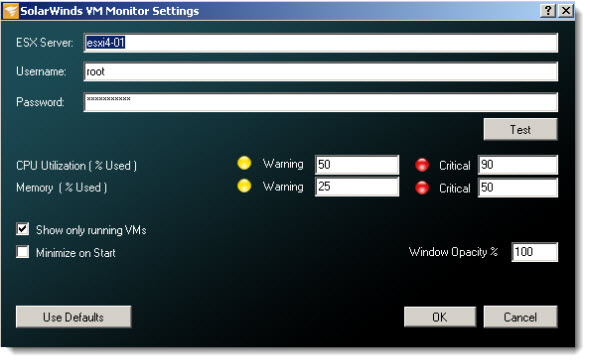Select the Password field
590x362 pixels.
pyautogui.click(x=321, y=102)
